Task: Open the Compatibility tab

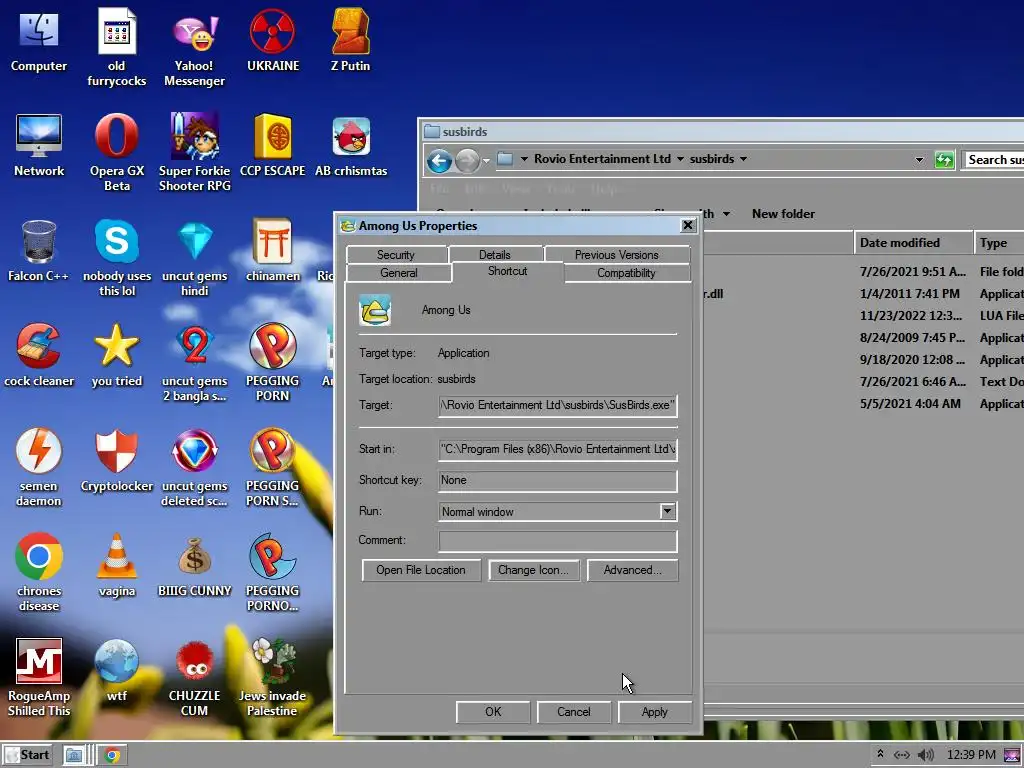Action: tap(626, 273)
